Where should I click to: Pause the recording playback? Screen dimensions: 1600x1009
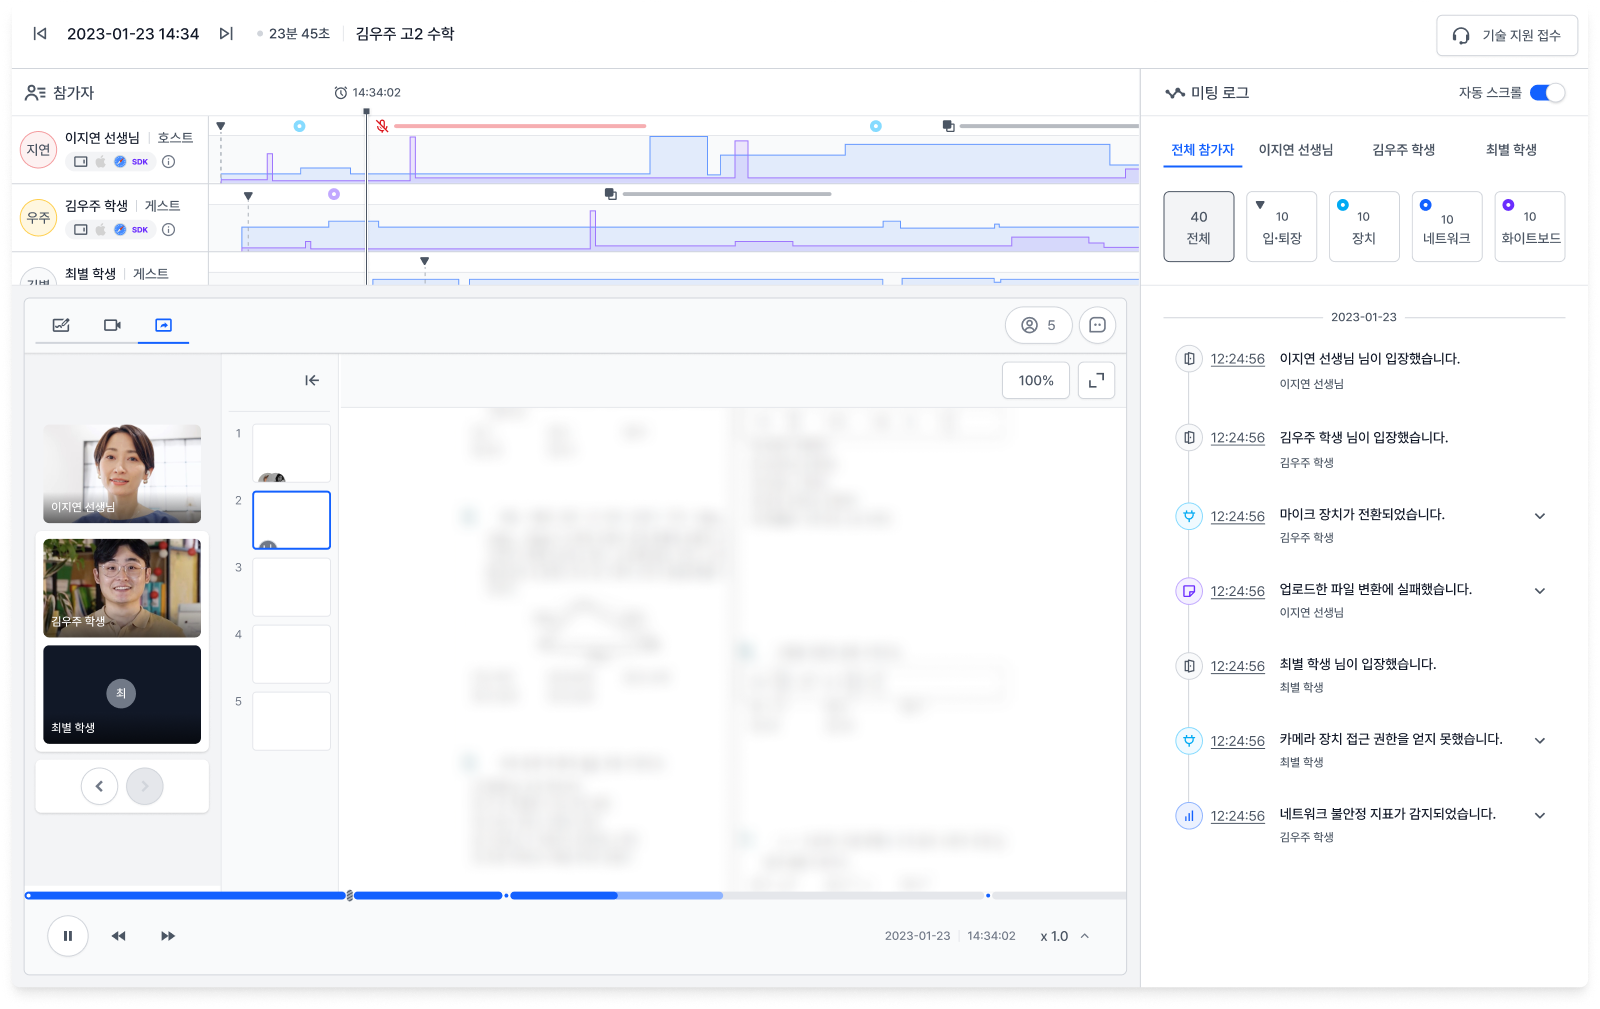click(x=68, y=936)
